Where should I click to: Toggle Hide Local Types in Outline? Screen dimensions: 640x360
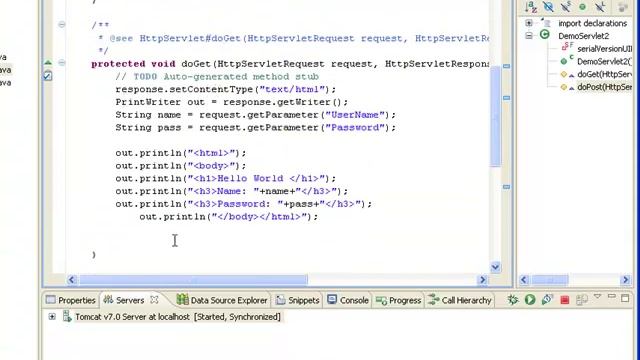tap(600, 7)
